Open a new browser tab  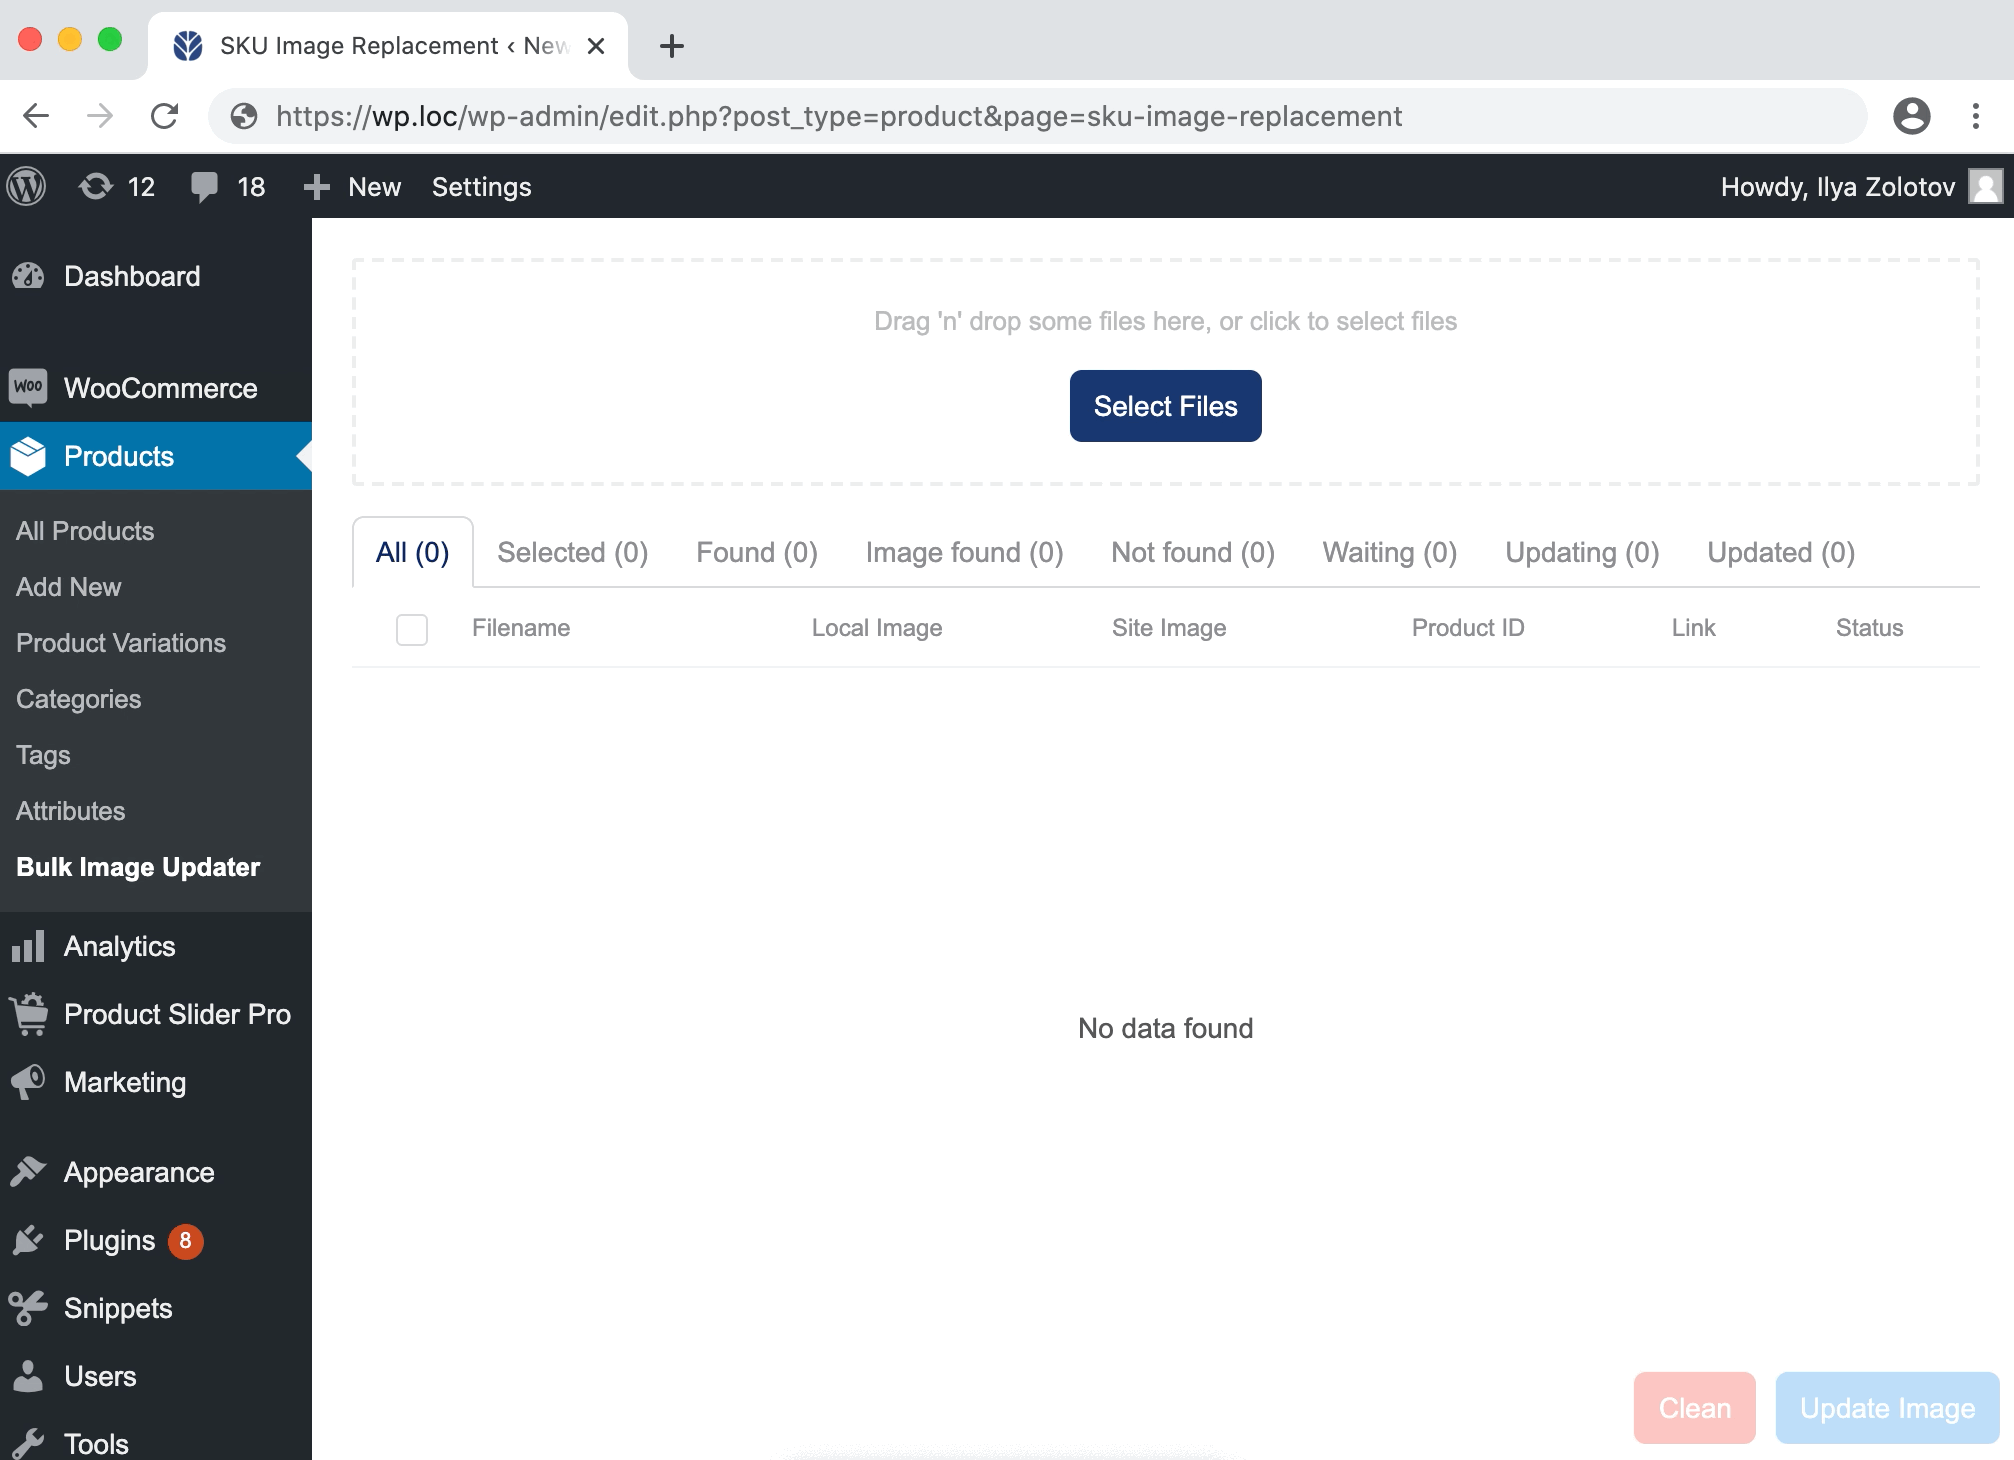(672, 45)
